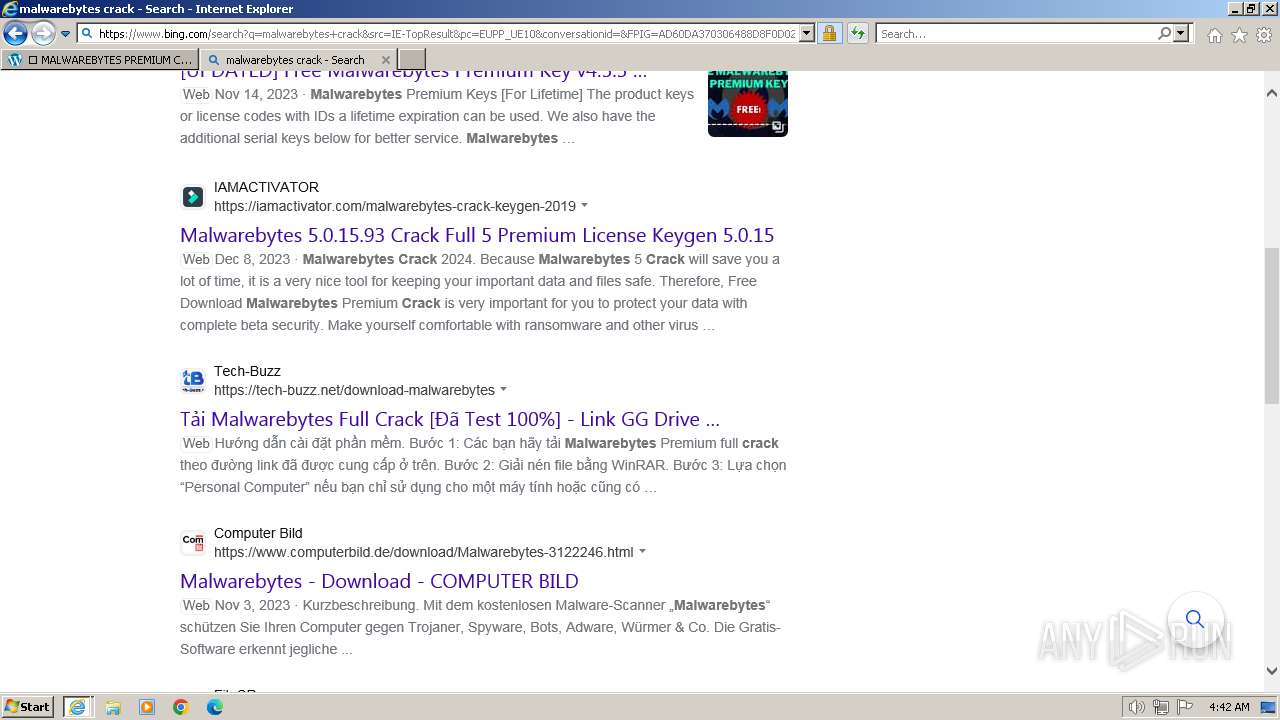The width and height of the screenshot is (1280, 720).
Task: Click the floating blue search magnifier button
Action: 1195,619
